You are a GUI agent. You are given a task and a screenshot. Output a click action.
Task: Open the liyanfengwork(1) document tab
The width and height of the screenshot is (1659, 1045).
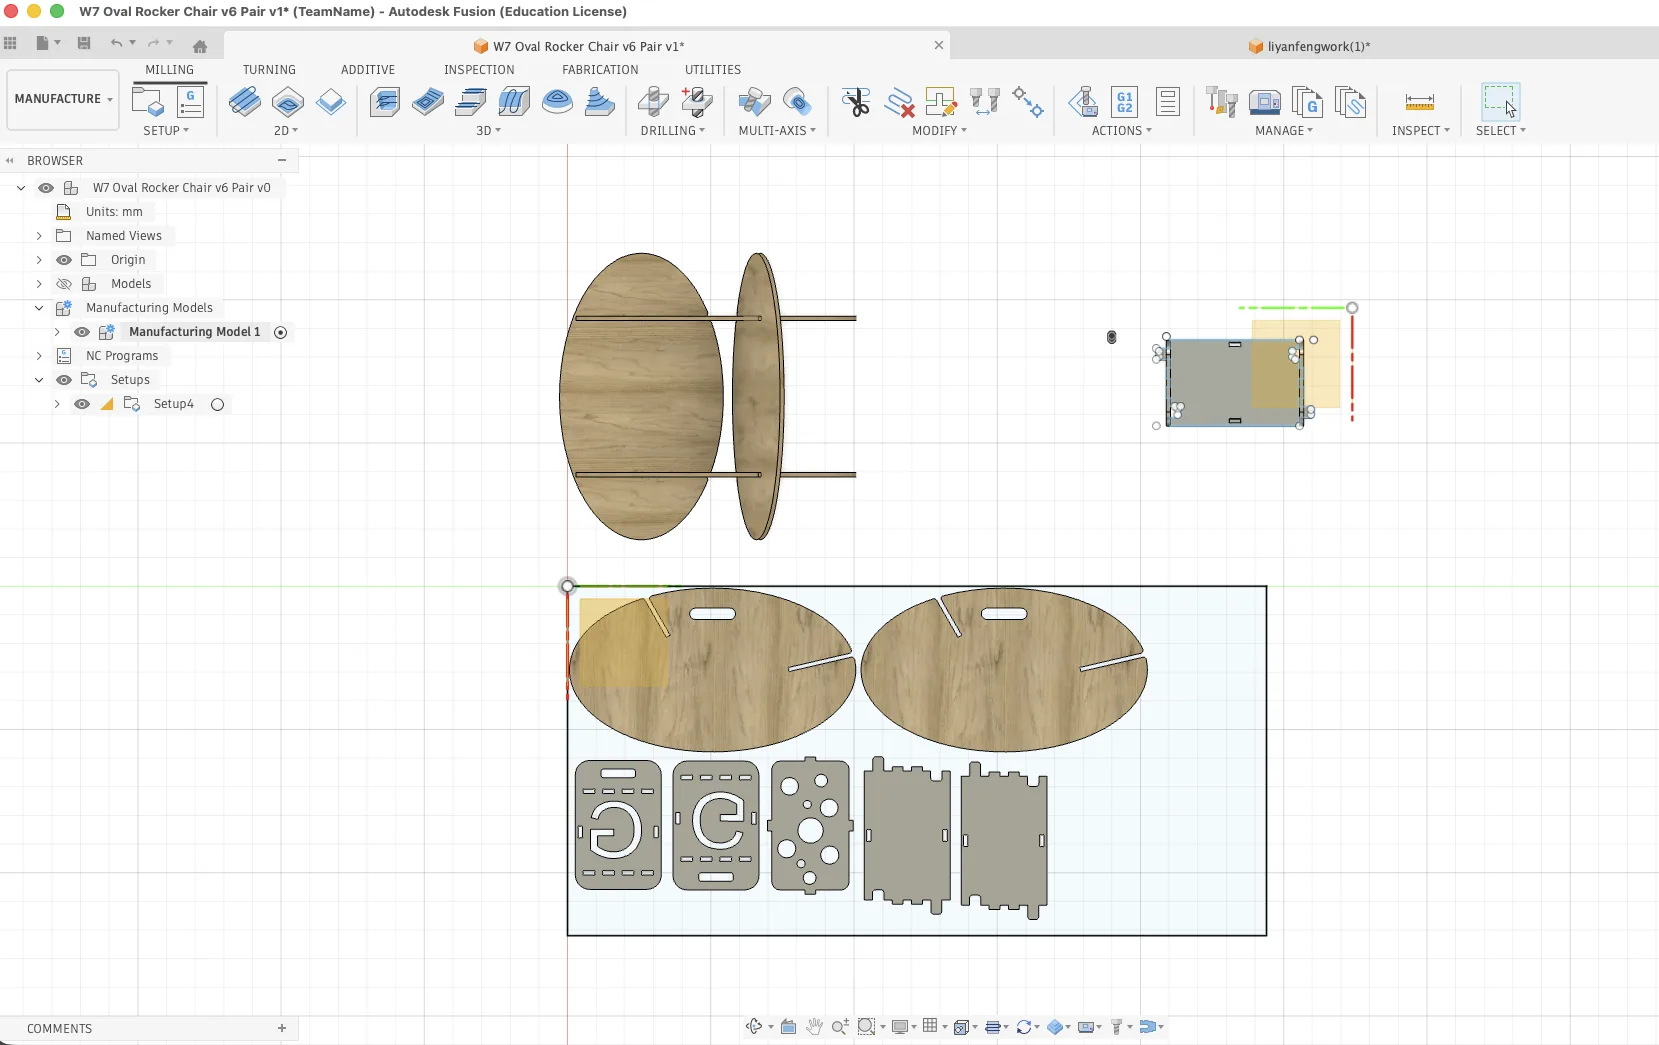[x=1317, y=46]
